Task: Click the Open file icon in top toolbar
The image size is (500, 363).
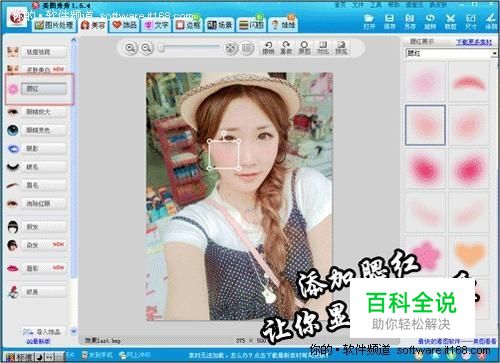Action: pyautogui.click(x=369, y=21)
